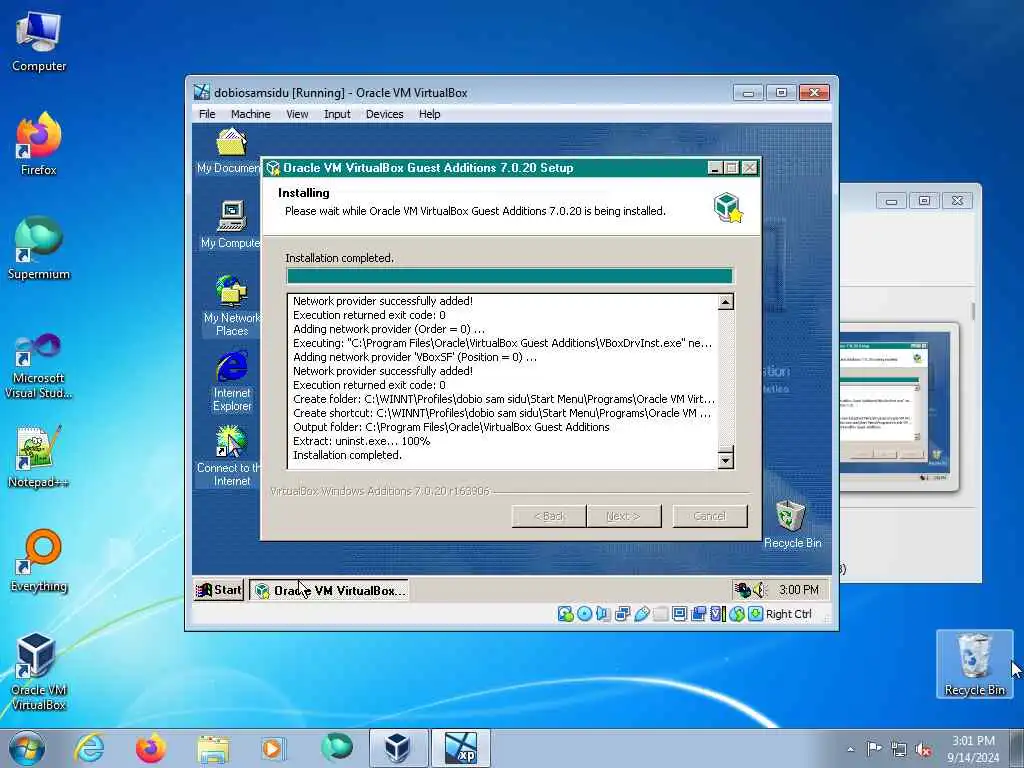Viewport: 1024px width, 768px height.
Task: Click the Action Center flag tray icon
Action: pos(874,749)
